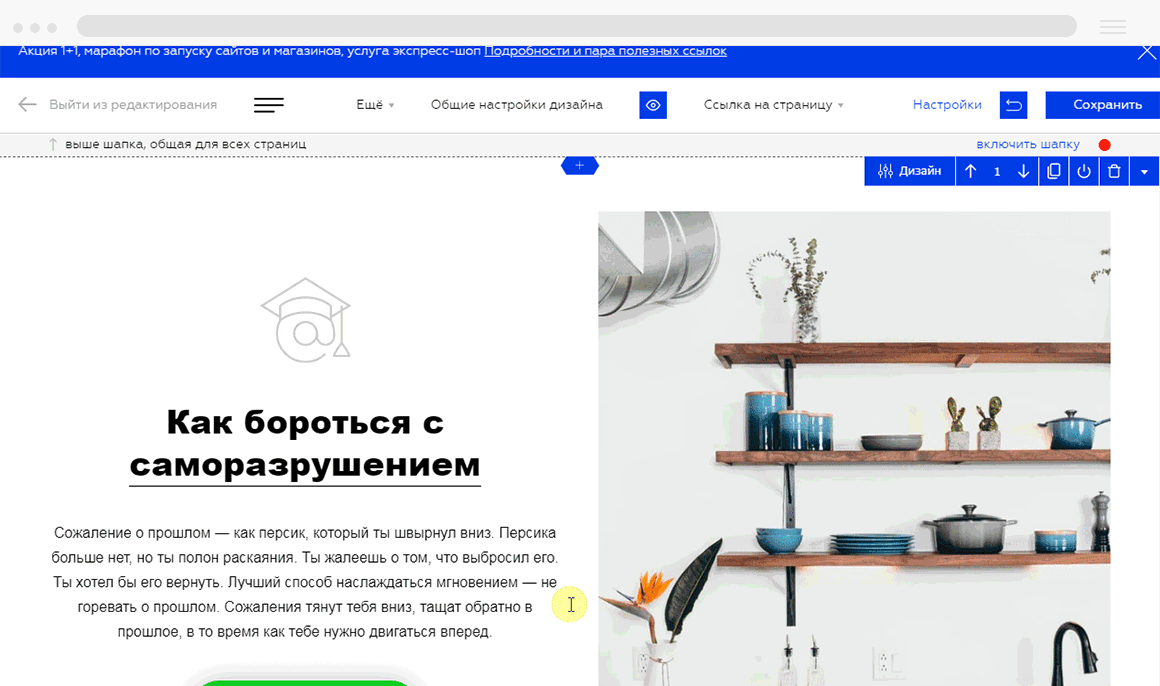Click the back arrow to exit editing
This screenshot has width=1160, height=686.
pos(27,104)
